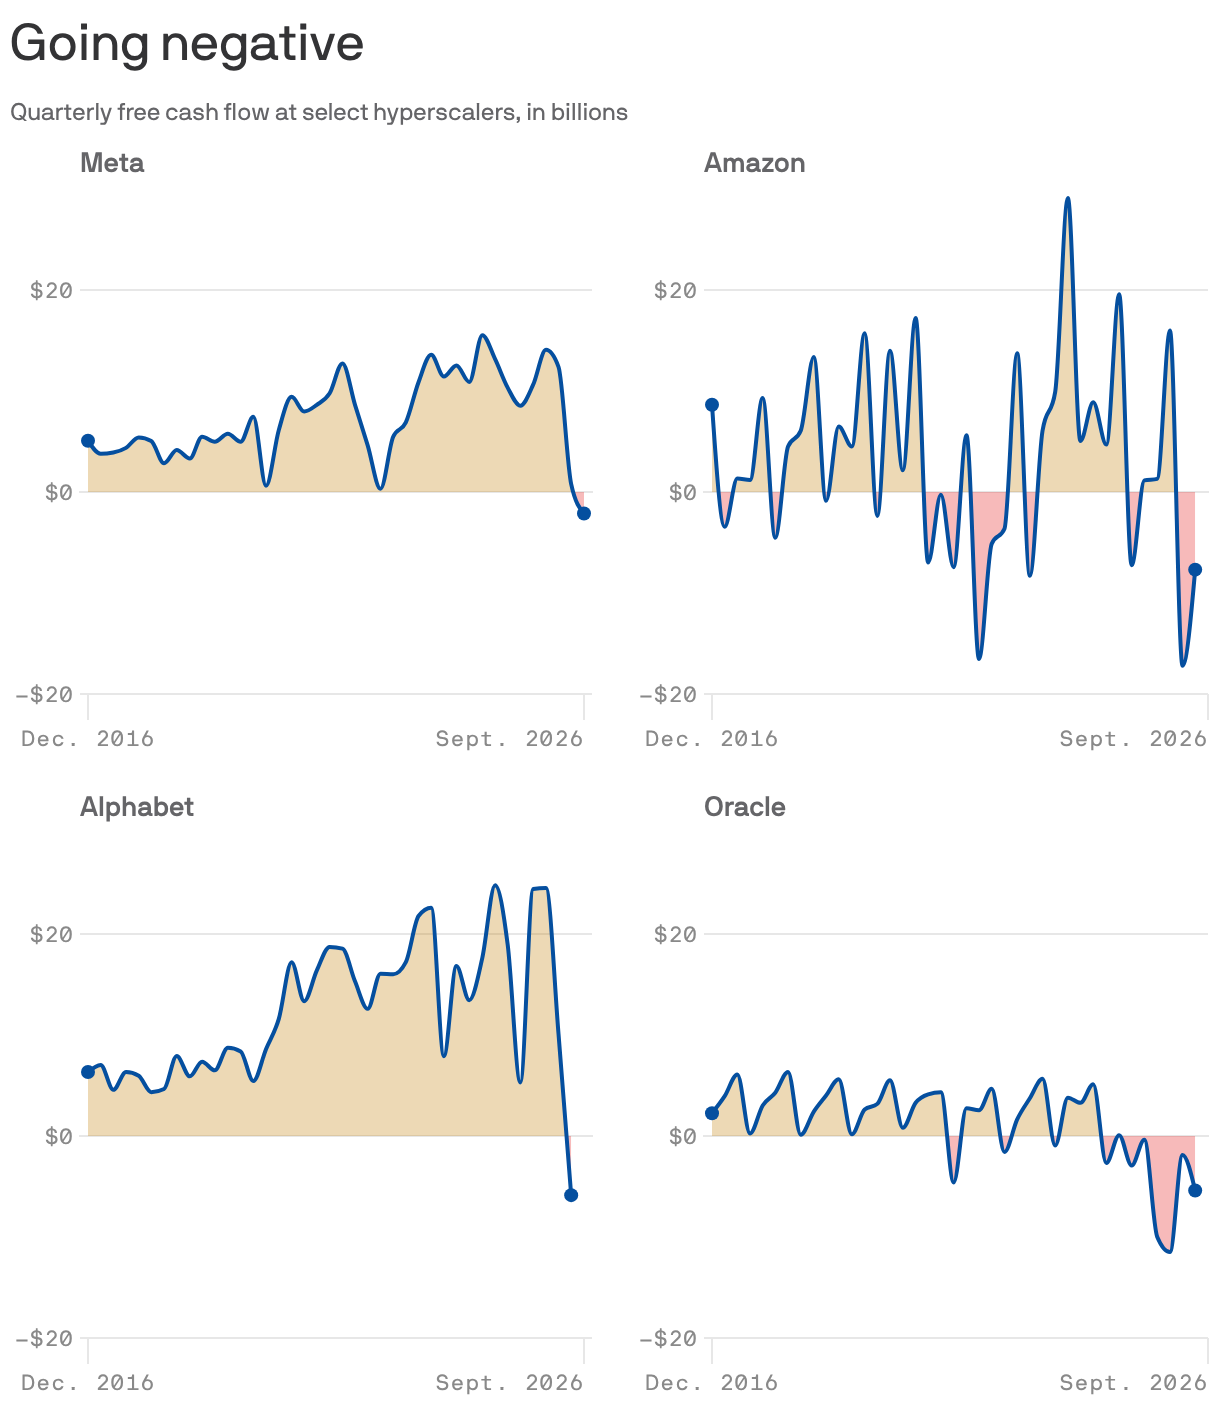Click Sept. 2026 label under Meta chart
The height and width of the screenshot is (1408, 1220).
[x=509, y=739]
